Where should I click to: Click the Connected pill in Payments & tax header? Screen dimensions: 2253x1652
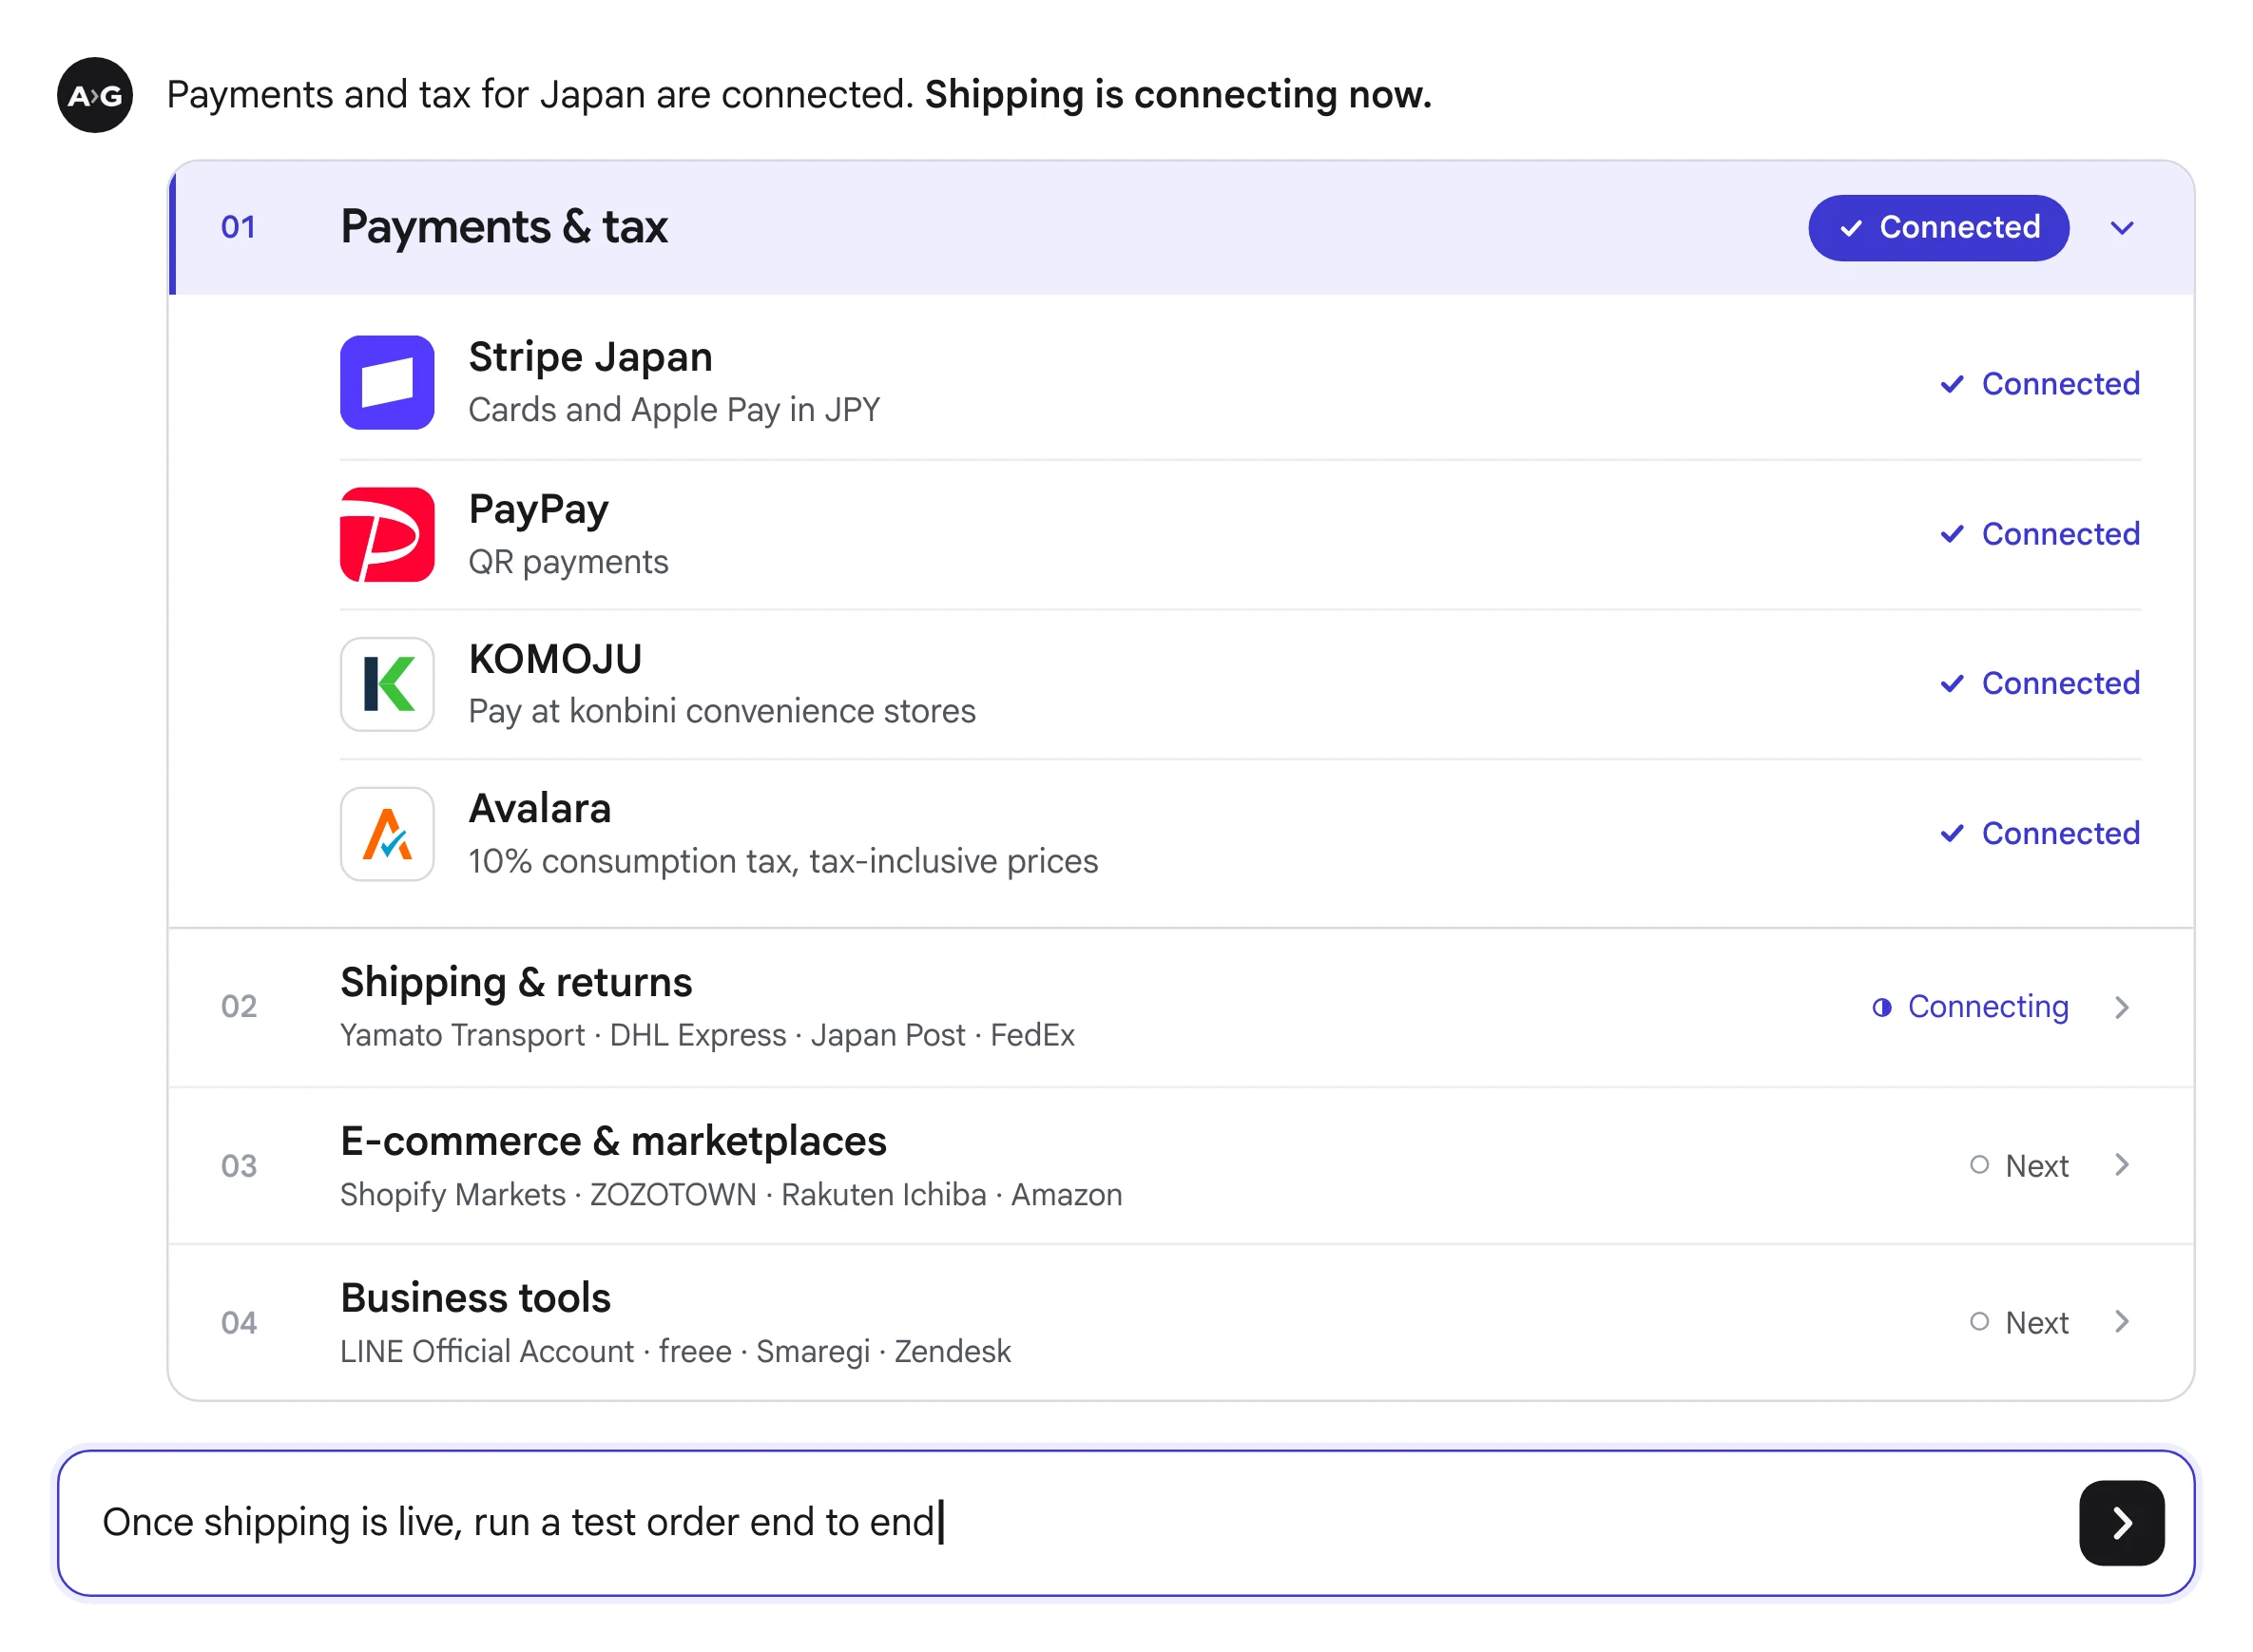[x=1938, y=228]
